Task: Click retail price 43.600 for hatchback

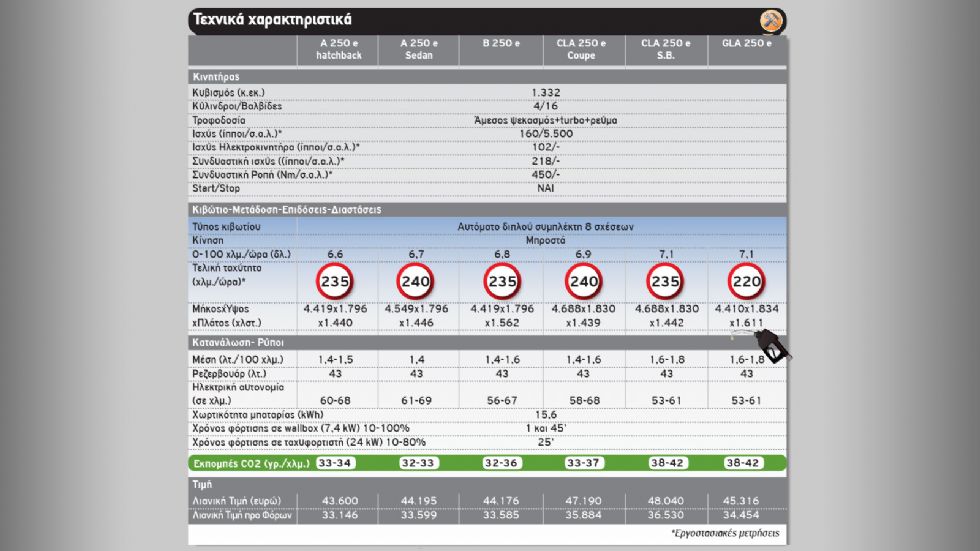Action: tap(340, 501)
